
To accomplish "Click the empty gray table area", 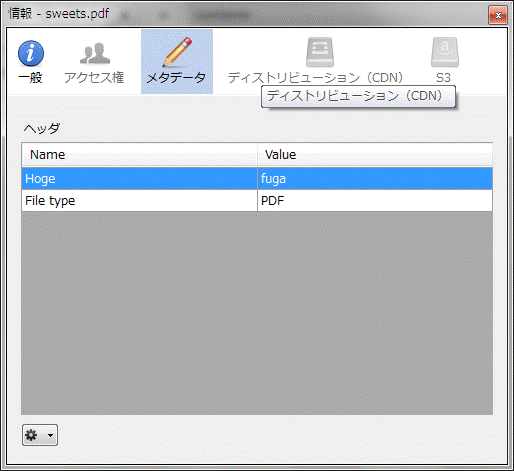I will pyautogui.click(x=257, y=313).
